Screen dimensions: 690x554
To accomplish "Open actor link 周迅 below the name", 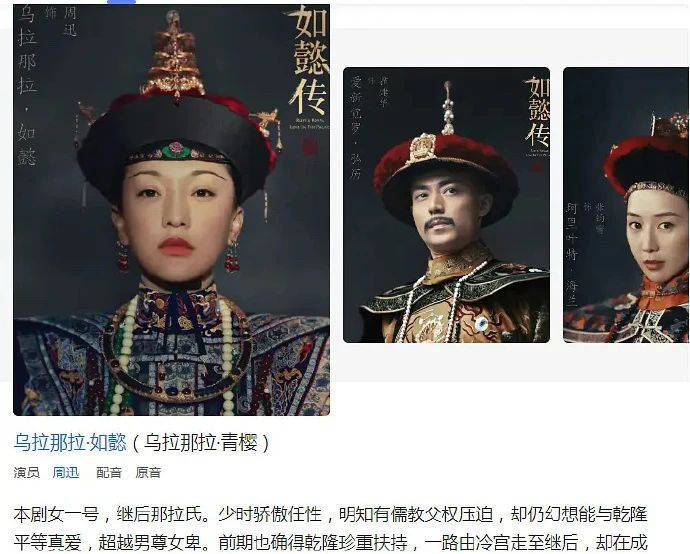I will (x=66, y=473).
